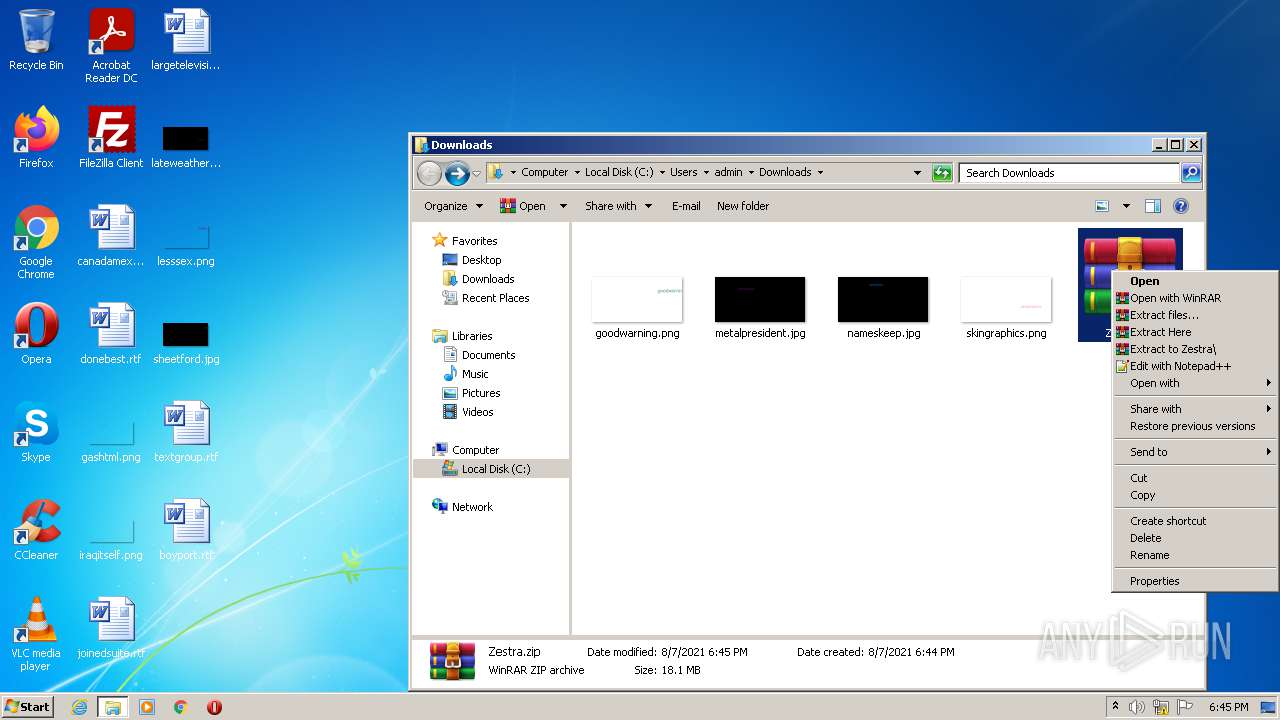The height and width of the screenshot is (720, 1280).
Task: Choose Copy from the context menu
Action: (1195, 495)
